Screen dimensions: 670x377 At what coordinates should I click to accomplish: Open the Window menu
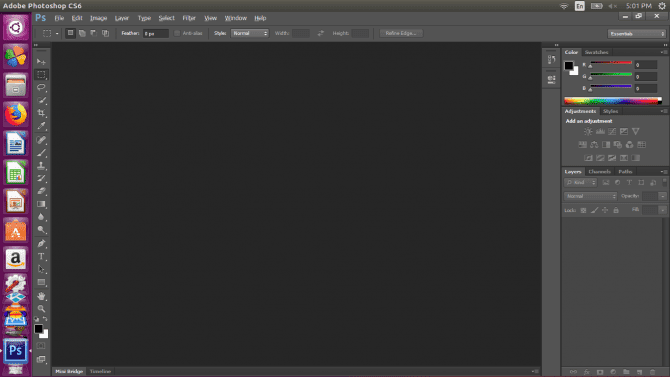[235, 18]
